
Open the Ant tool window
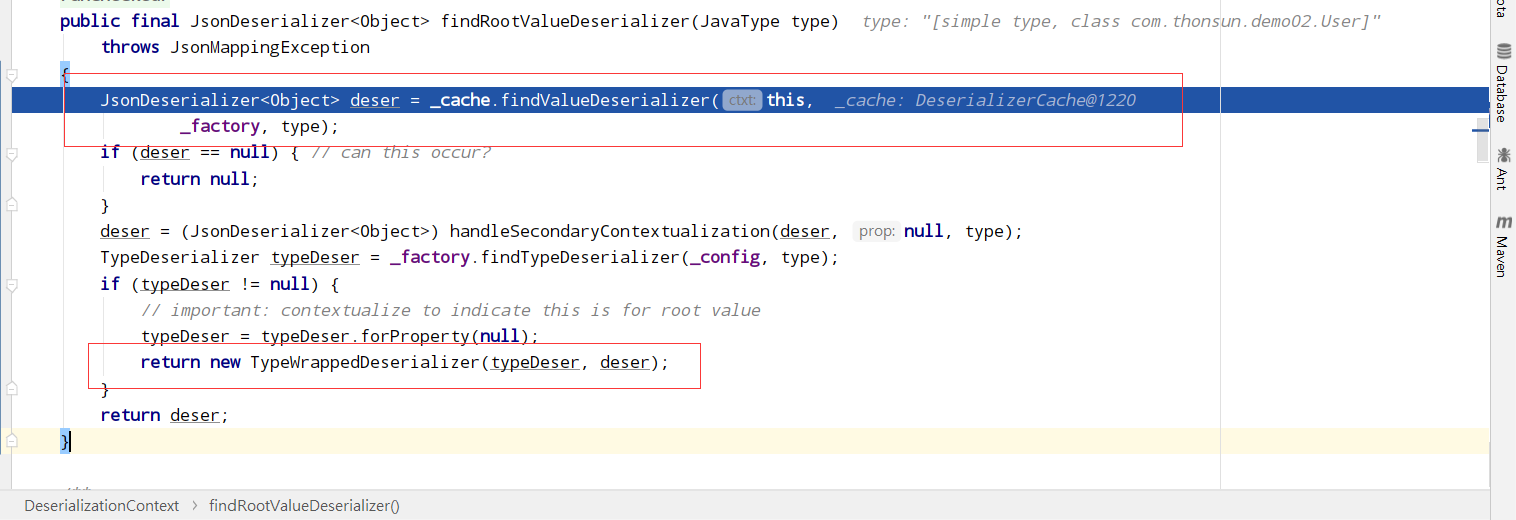coord(1502,168)
